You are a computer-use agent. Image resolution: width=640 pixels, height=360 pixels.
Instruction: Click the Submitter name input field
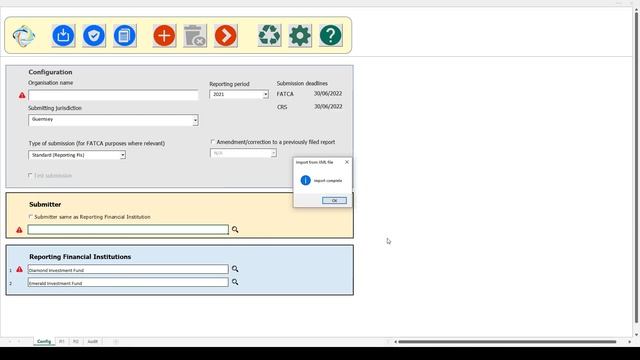click(x=128, y=230)
